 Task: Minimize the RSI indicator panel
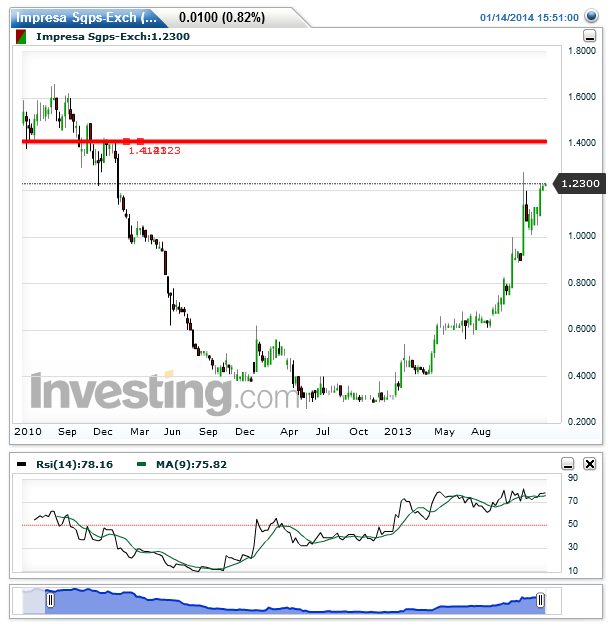click(x=568, y=464)
